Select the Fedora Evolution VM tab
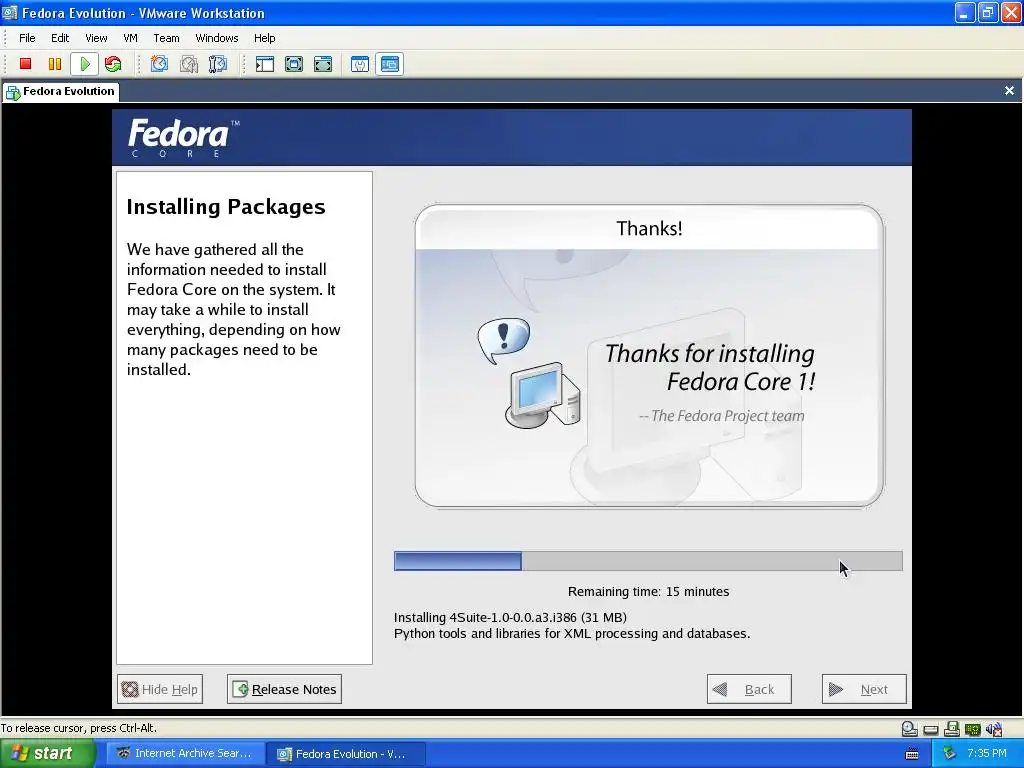The width and height of the screenshot is (1024, 768). pyautogui.click(x=61, y=91)
